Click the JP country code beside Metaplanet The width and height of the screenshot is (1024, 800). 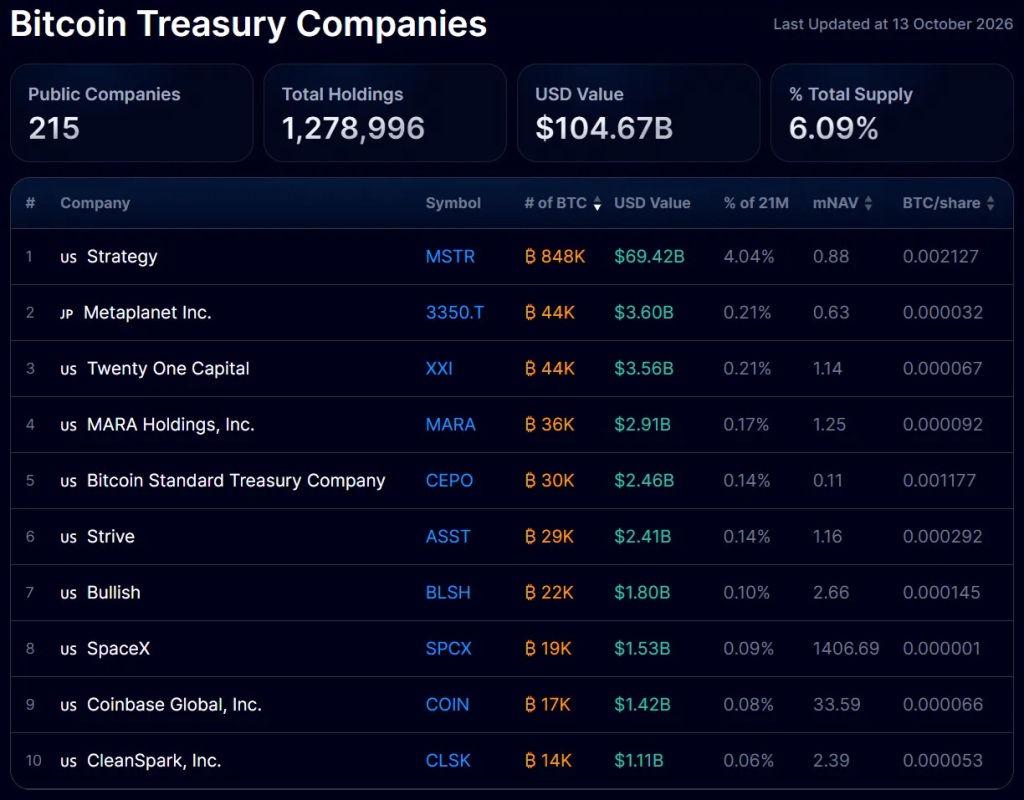click(67, 314)
